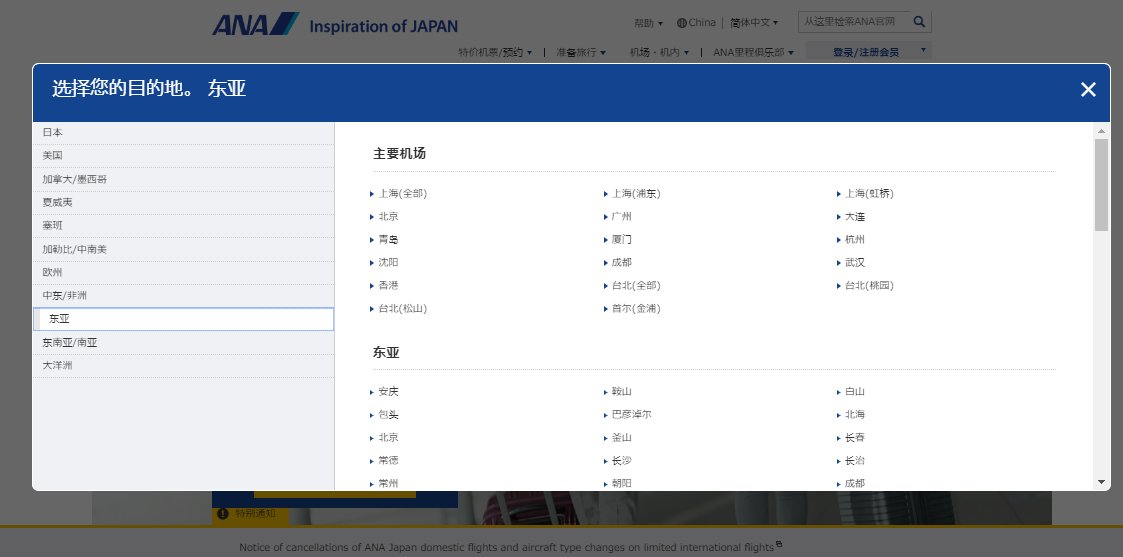Choose 釜山 in the 东亚 list

(x=622, y=437)
